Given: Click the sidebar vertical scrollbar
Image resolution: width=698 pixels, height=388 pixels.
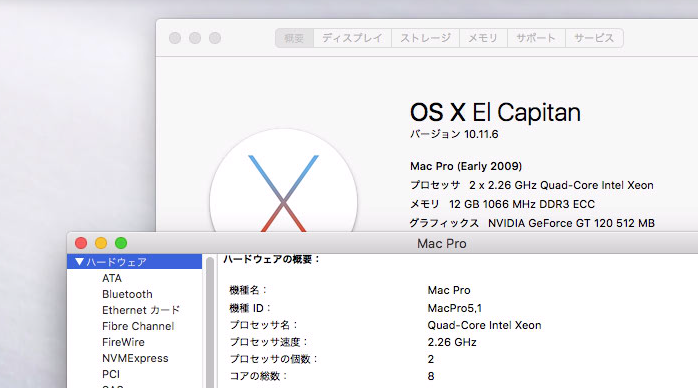Looking at the screenshot, I should [x=210, y=322].
